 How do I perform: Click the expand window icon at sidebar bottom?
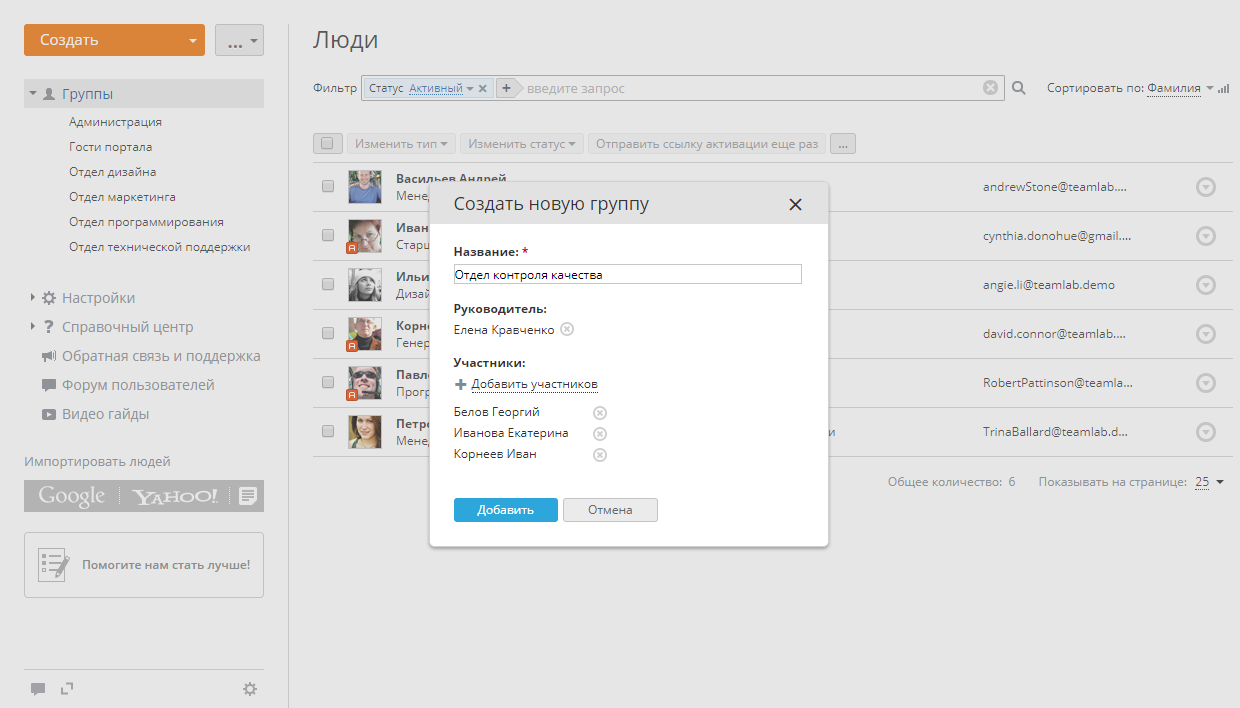click(x=67, y=688)
